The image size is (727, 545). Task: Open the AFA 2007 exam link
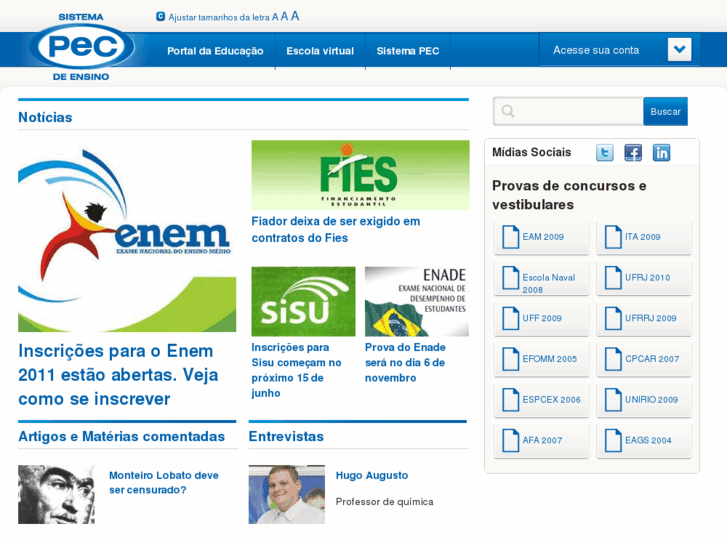(542, 441)
